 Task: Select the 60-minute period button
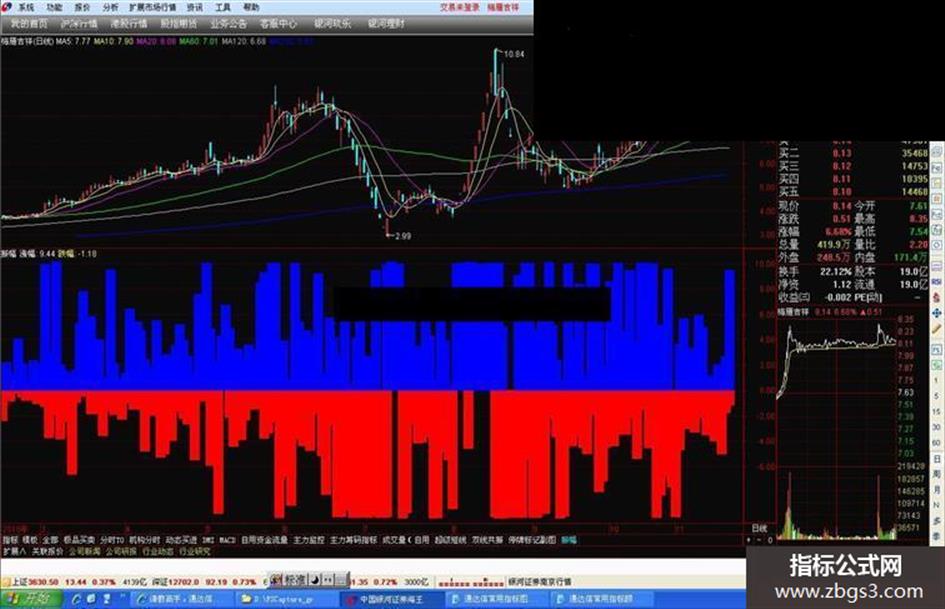tap(937, 443)
